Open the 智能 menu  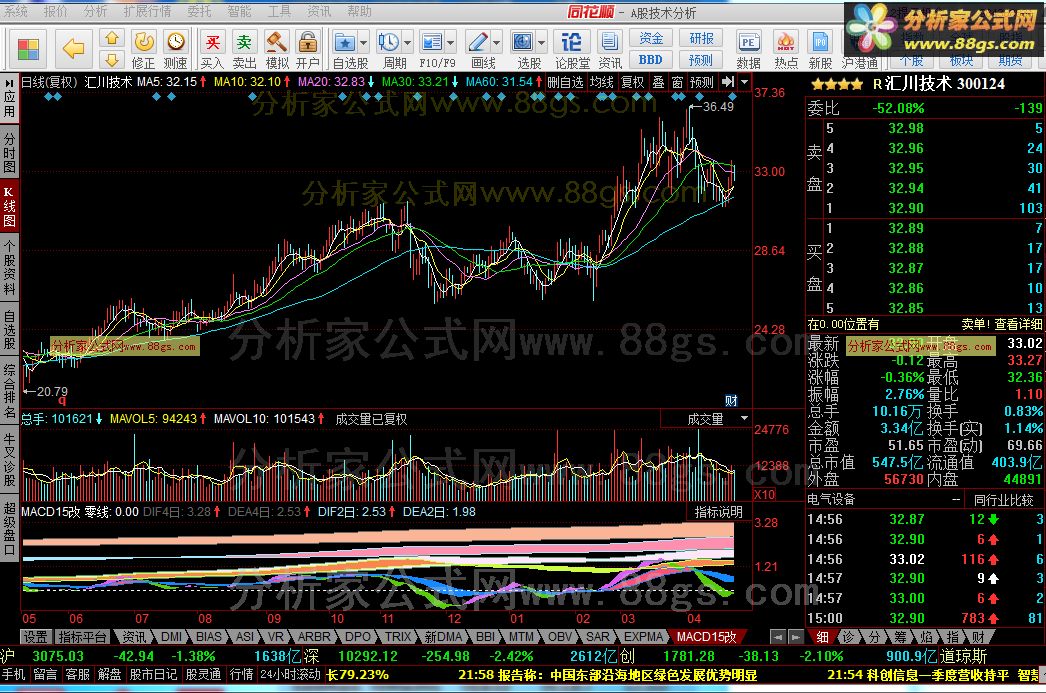click(239, 11)
